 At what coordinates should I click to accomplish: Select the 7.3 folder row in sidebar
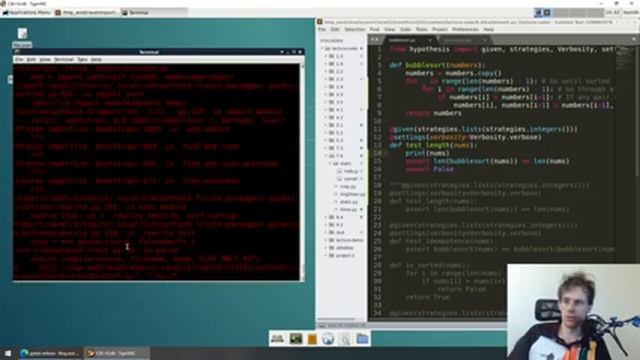[342, 148]
